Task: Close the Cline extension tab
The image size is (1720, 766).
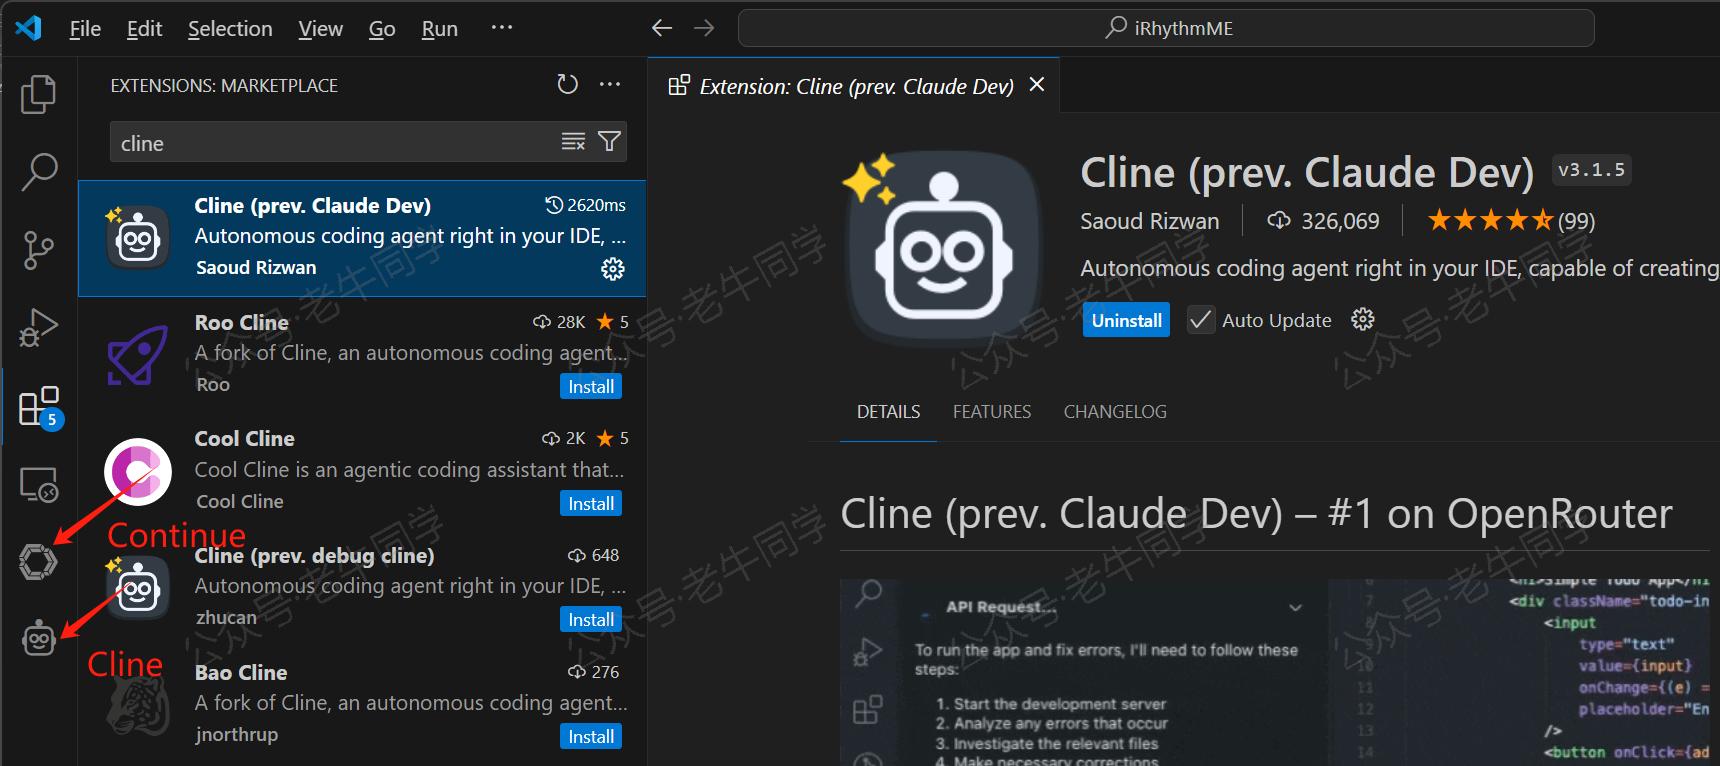Action: [x=1037, y=85]
